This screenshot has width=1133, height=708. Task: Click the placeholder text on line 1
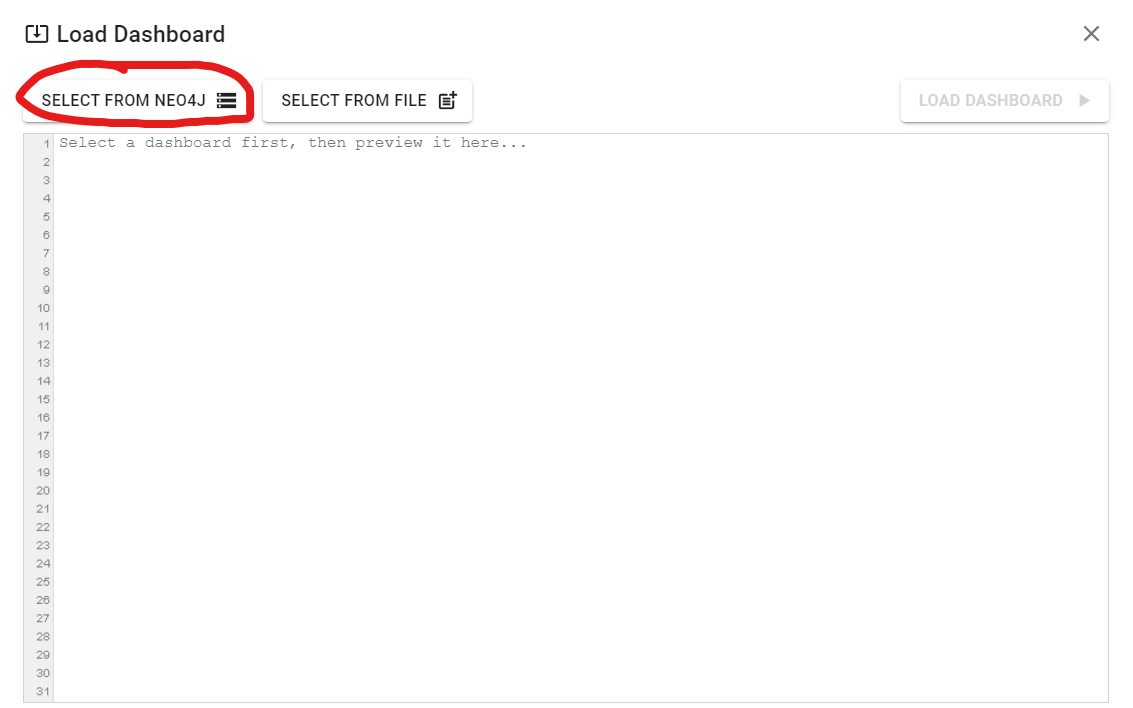(293, 143)
